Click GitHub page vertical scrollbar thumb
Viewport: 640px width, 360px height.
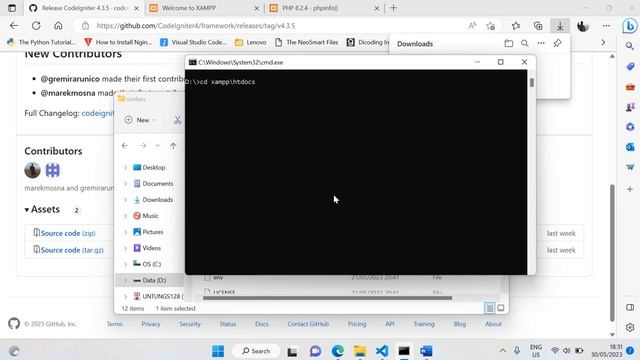pyautogui.click(x=612, y=253)
